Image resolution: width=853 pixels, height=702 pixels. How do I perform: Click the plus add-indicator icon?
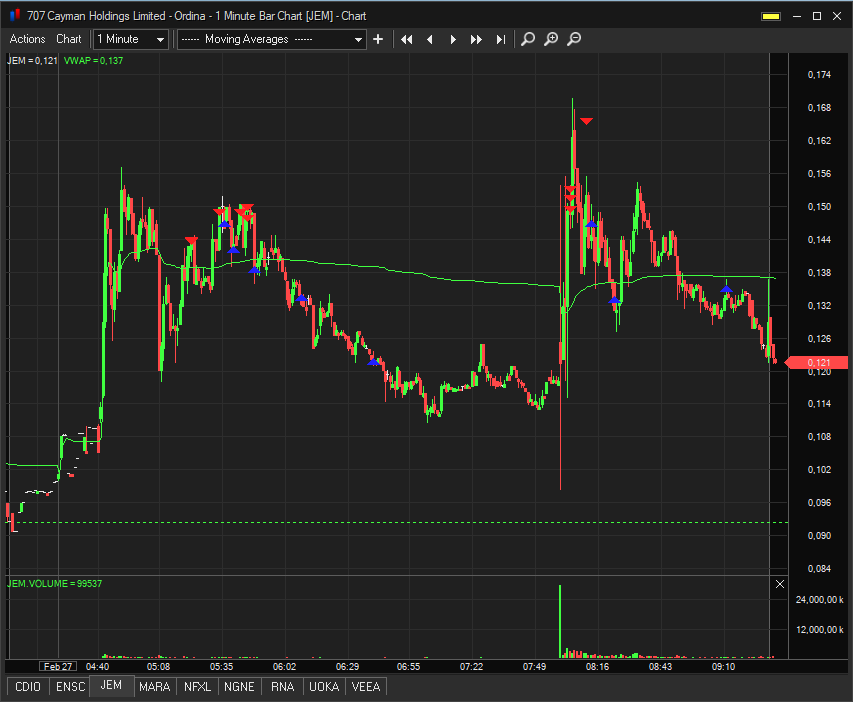pyautogui.click(x=378, y=39)
